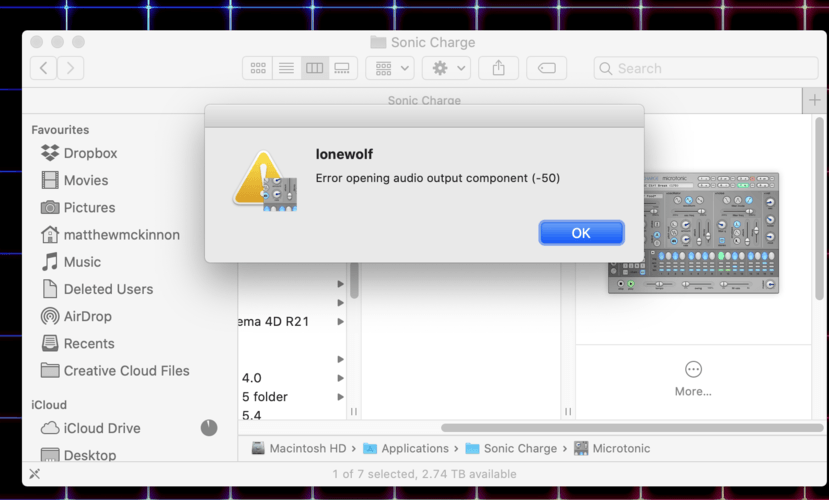
Task: Click the Share toolbar button
Action: point(499,68)
